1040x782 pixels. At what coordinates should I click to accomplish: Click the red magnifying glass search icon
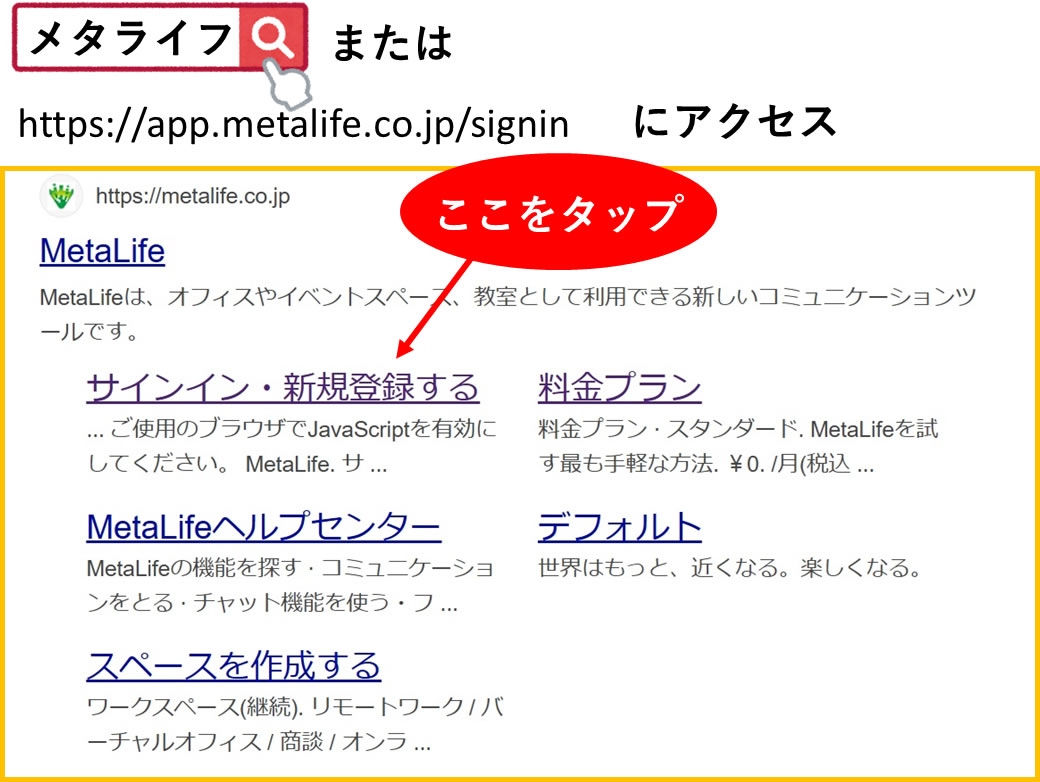tap(271, 38)
